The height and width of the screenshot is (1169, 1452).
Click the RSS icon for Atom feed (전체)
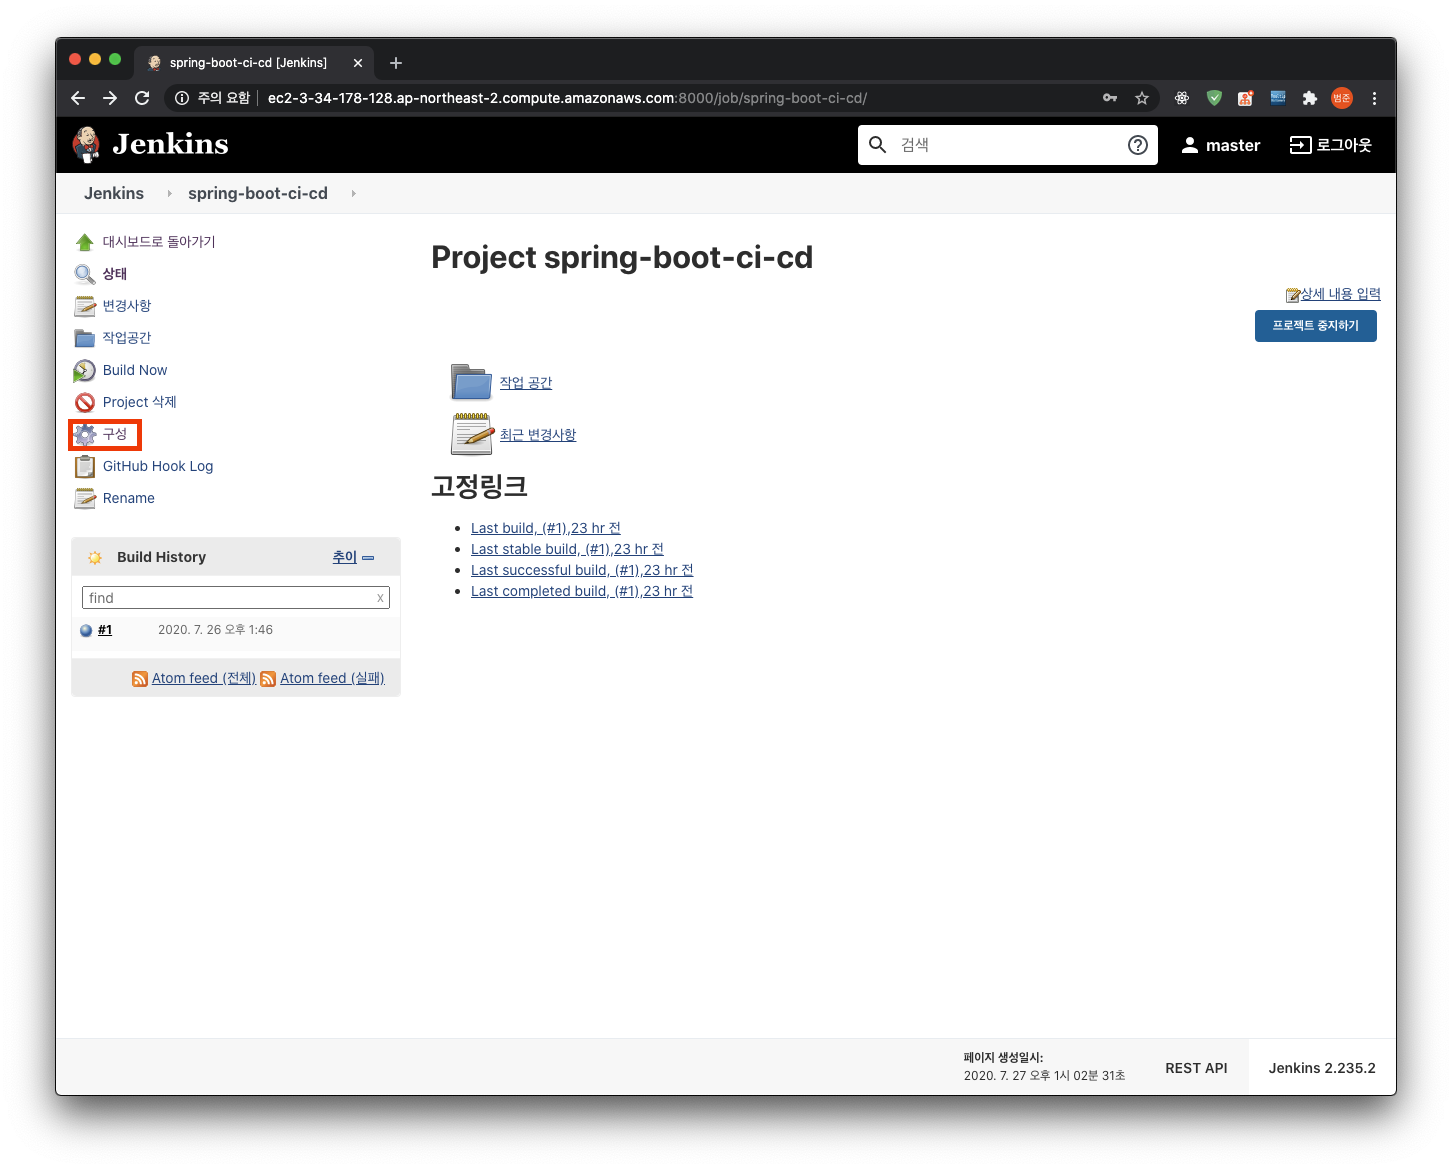pos(140,679)
